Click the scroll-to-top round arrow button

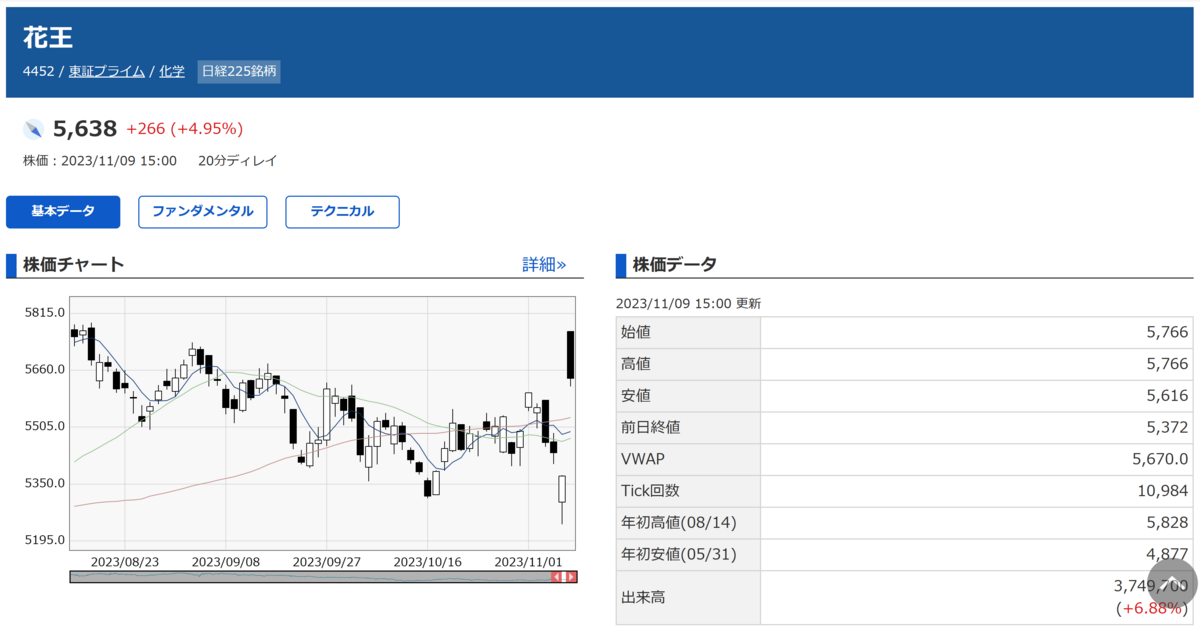click(x=1171, y=583)
